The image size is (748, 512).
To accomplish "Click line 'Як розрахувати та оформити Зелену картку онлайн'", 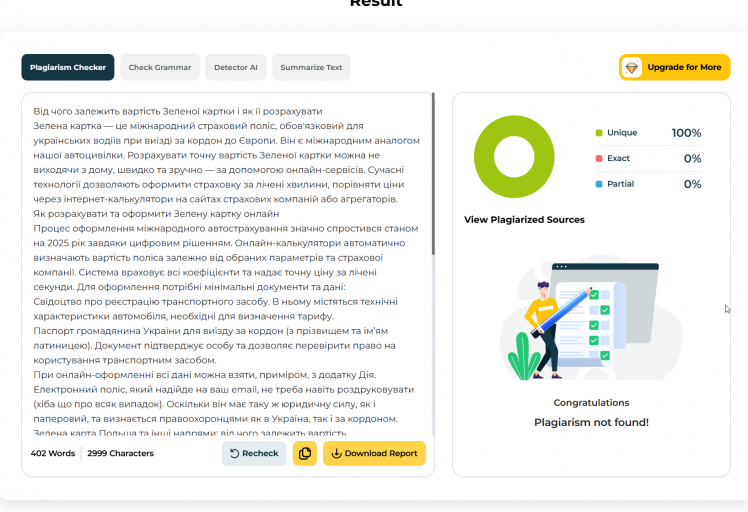I will click(x=156, y=214).
